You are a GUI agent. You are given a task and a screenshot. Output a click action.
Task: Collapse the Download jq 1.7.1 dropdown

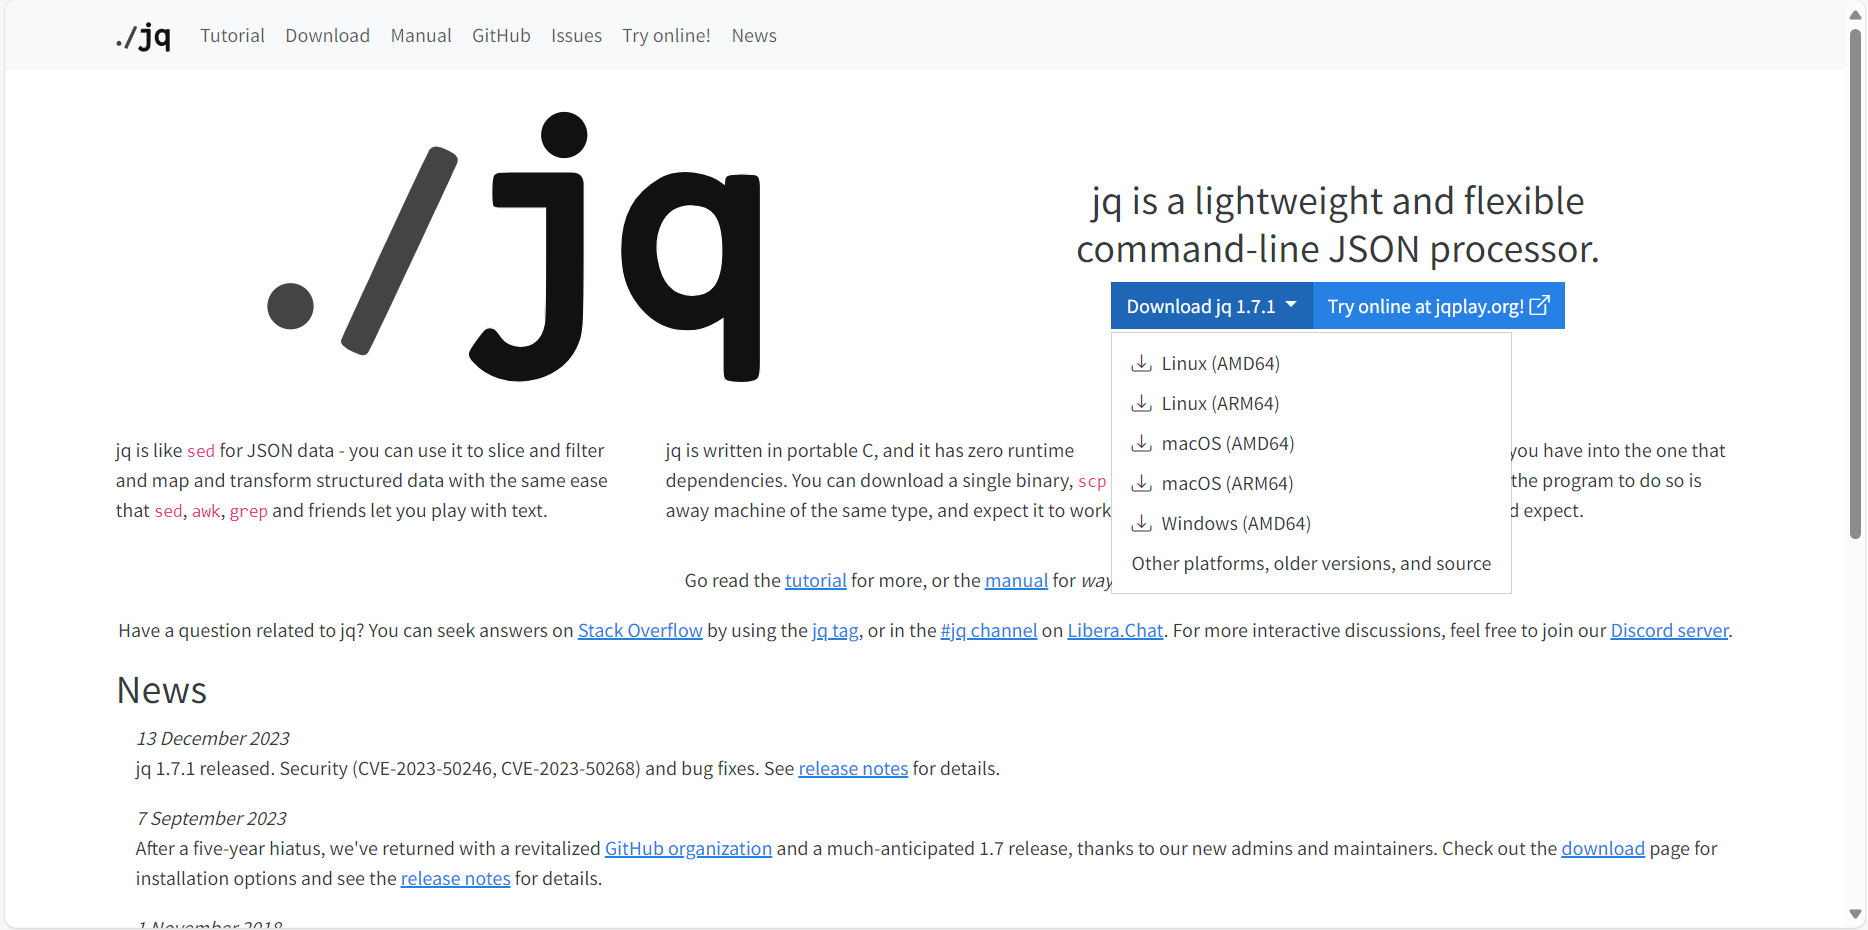(x=1211, y=306)
